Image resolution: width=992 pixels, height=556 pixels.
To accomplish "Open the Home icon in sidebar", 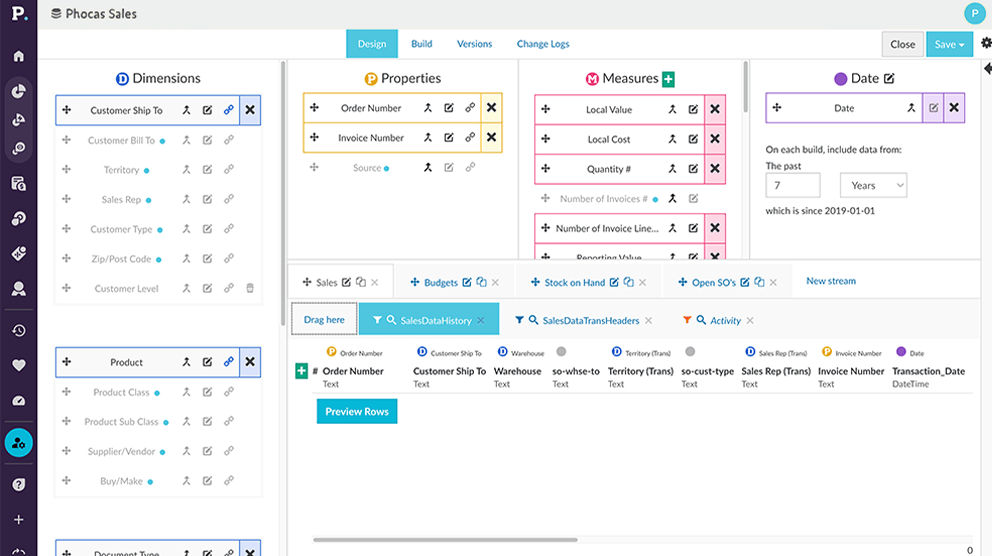I will pyautogui.click(x=18, y=56).
